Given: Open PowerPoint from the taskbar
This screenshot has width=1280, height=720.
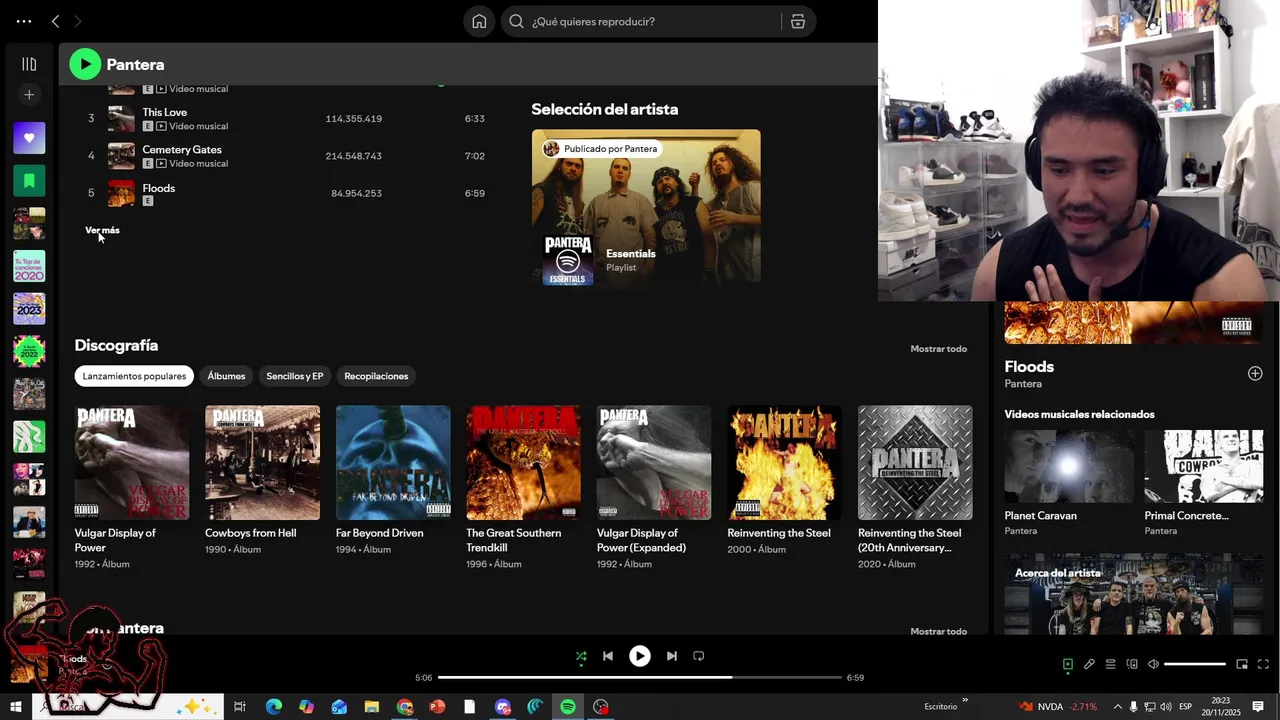Looking at the screenshot, I should coord(437,706).
